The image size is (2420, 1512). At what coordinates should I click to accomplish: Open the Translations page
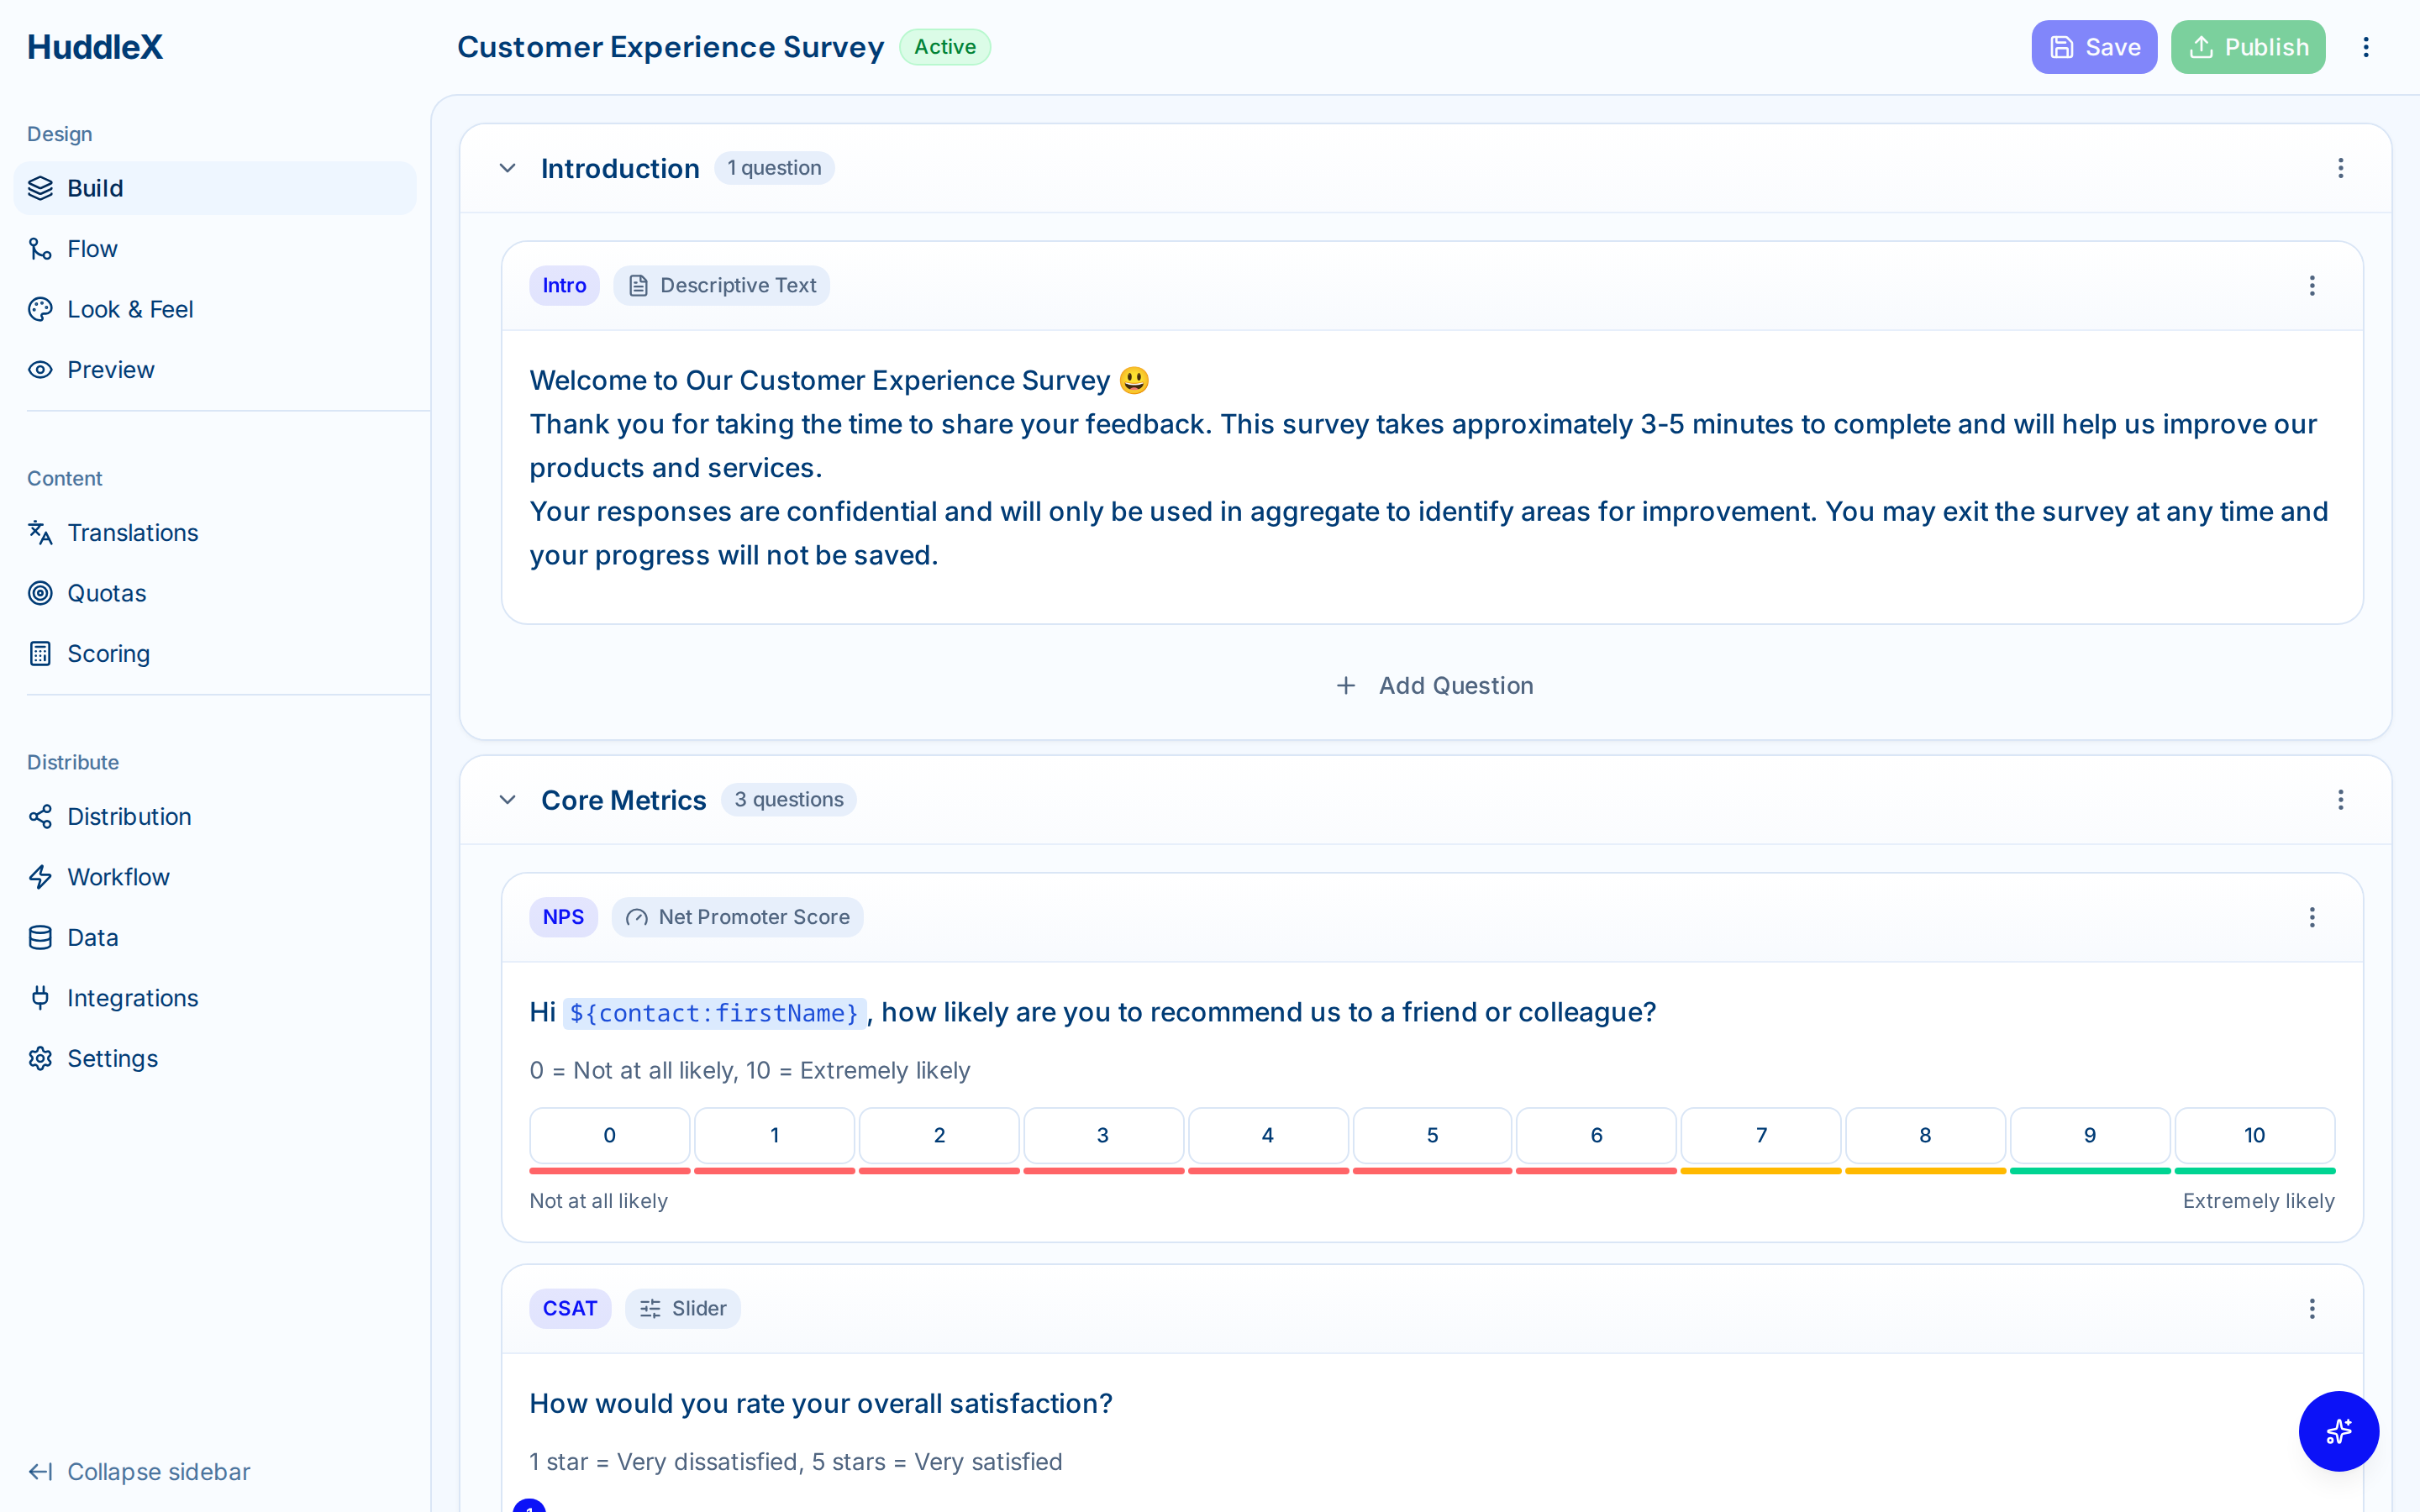pyautogui.click(x=214, y=533)
